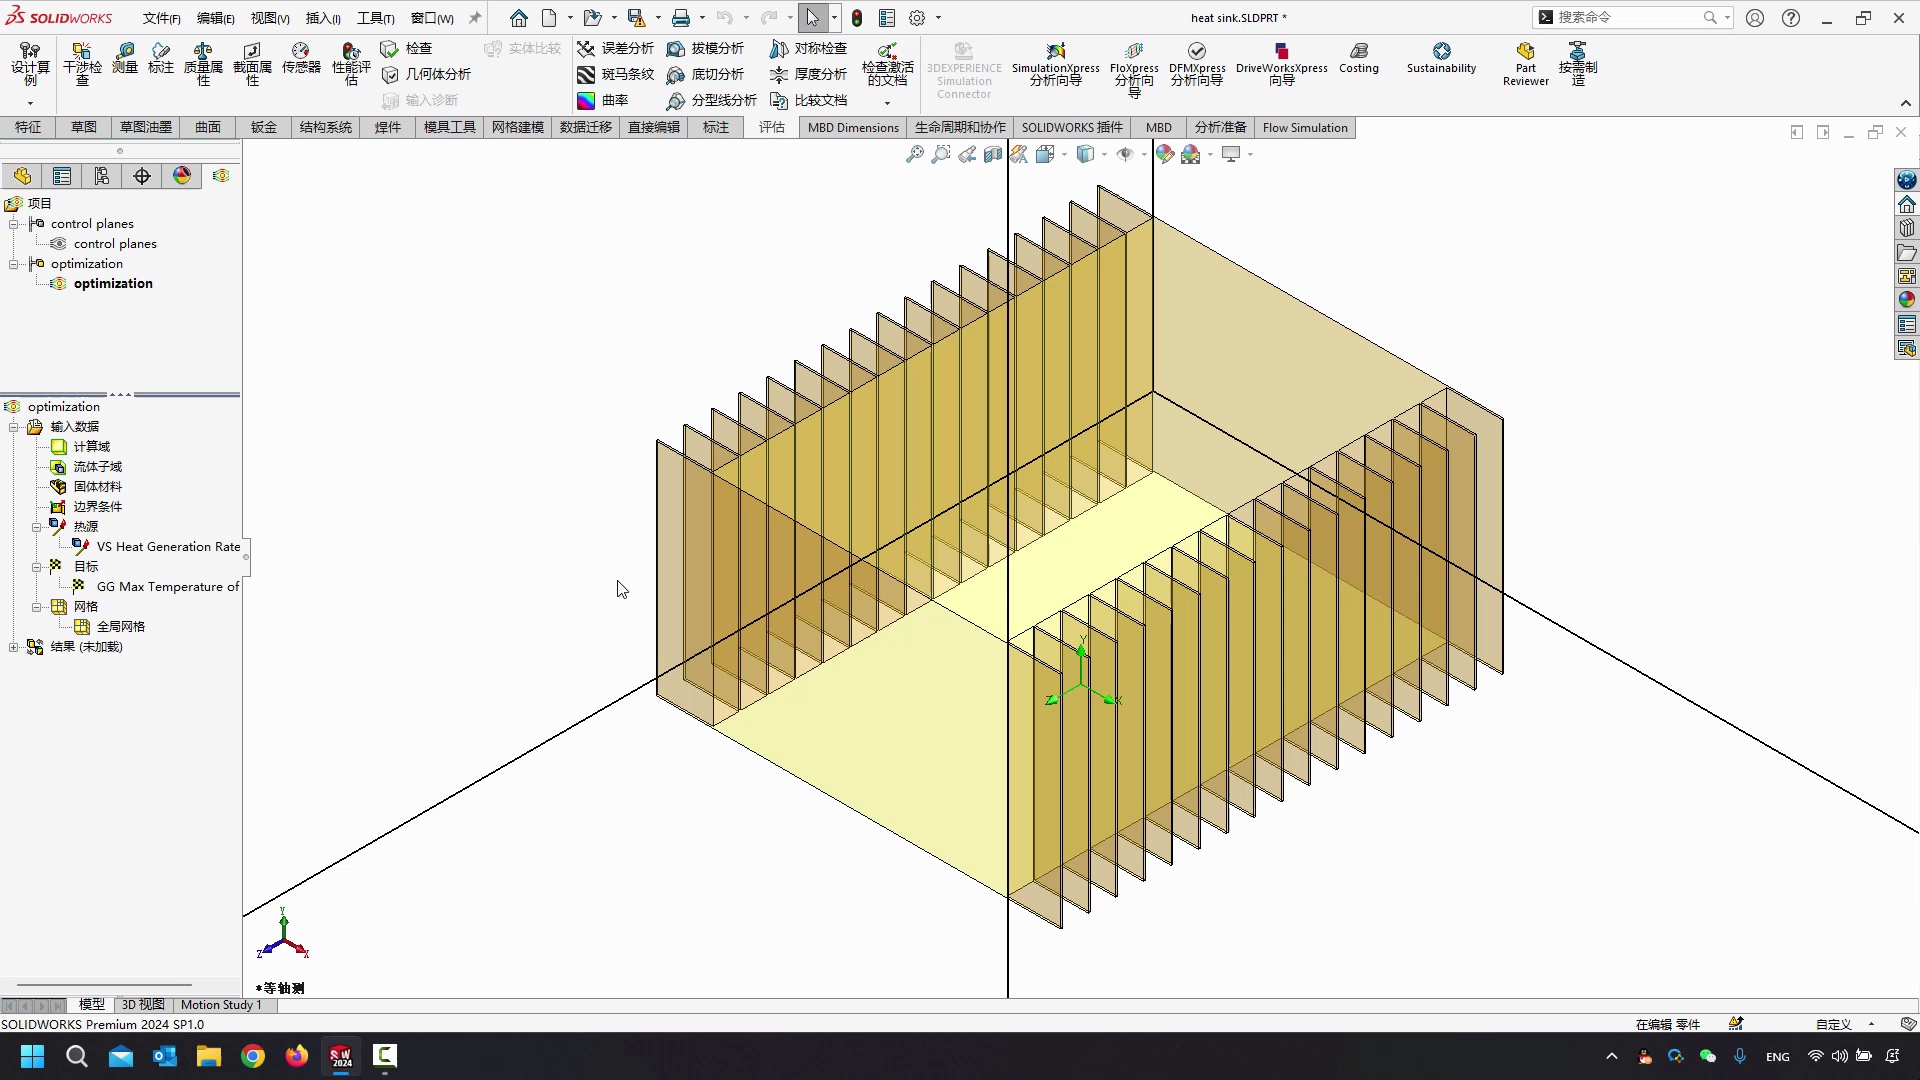Open the SimulationXpress 分析向导 tool
Image resolution: width=1920 pixels, height=1080 pixels.
pos(1054,62)
